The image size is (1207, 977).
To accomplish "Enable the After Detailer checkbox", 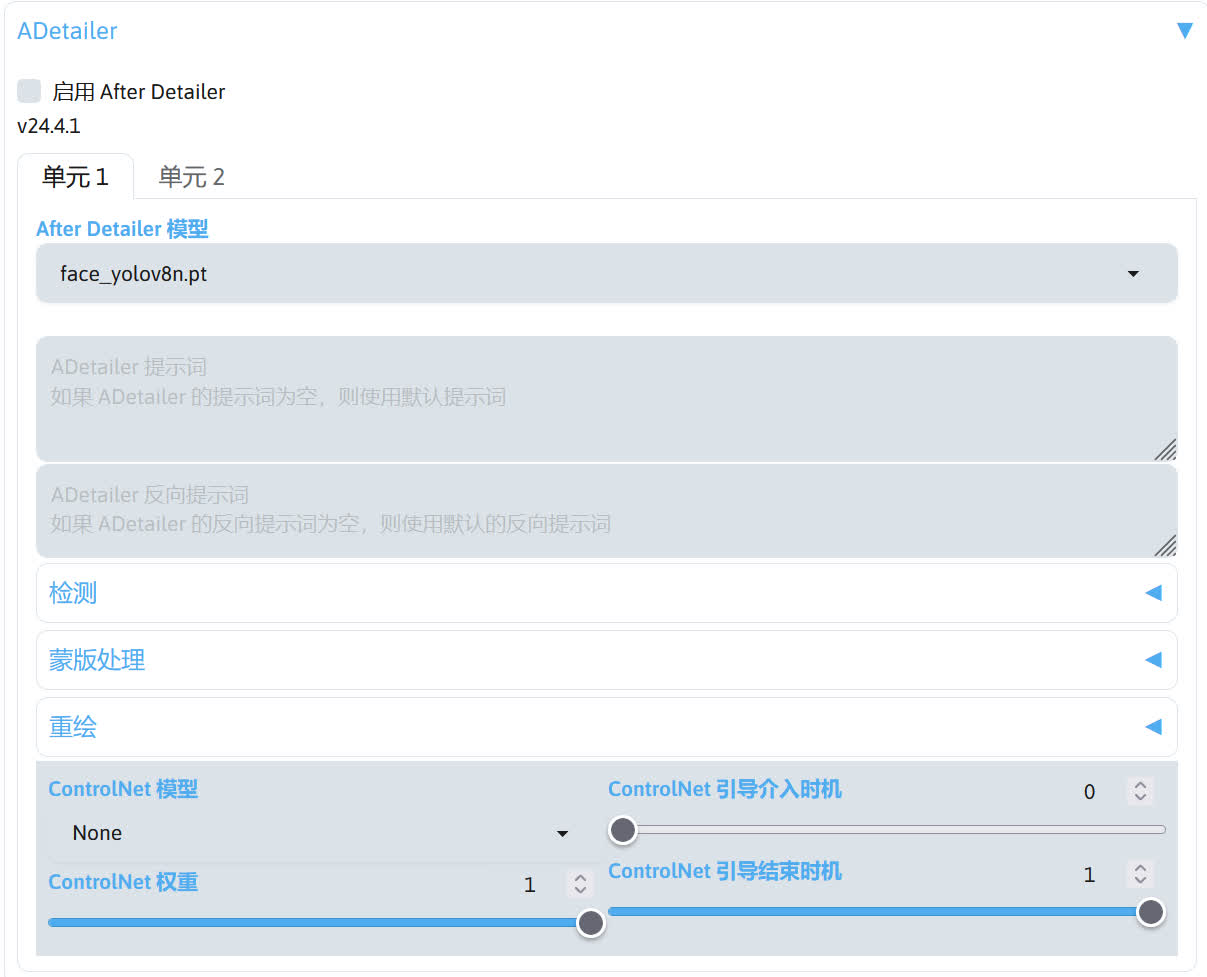I will 30,91.
